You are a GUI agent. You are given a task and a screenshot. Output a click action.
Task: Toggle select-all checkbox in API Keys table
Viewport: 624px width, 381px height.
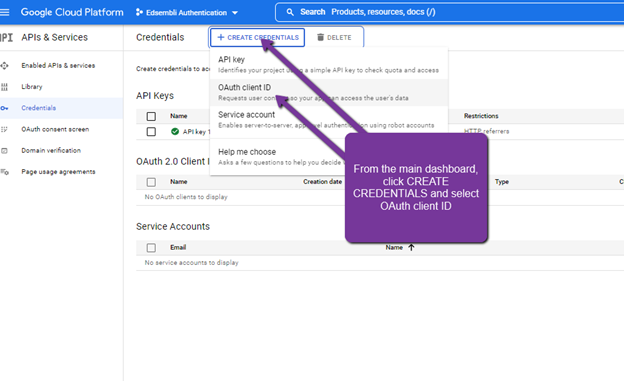(x=151, y=116)
